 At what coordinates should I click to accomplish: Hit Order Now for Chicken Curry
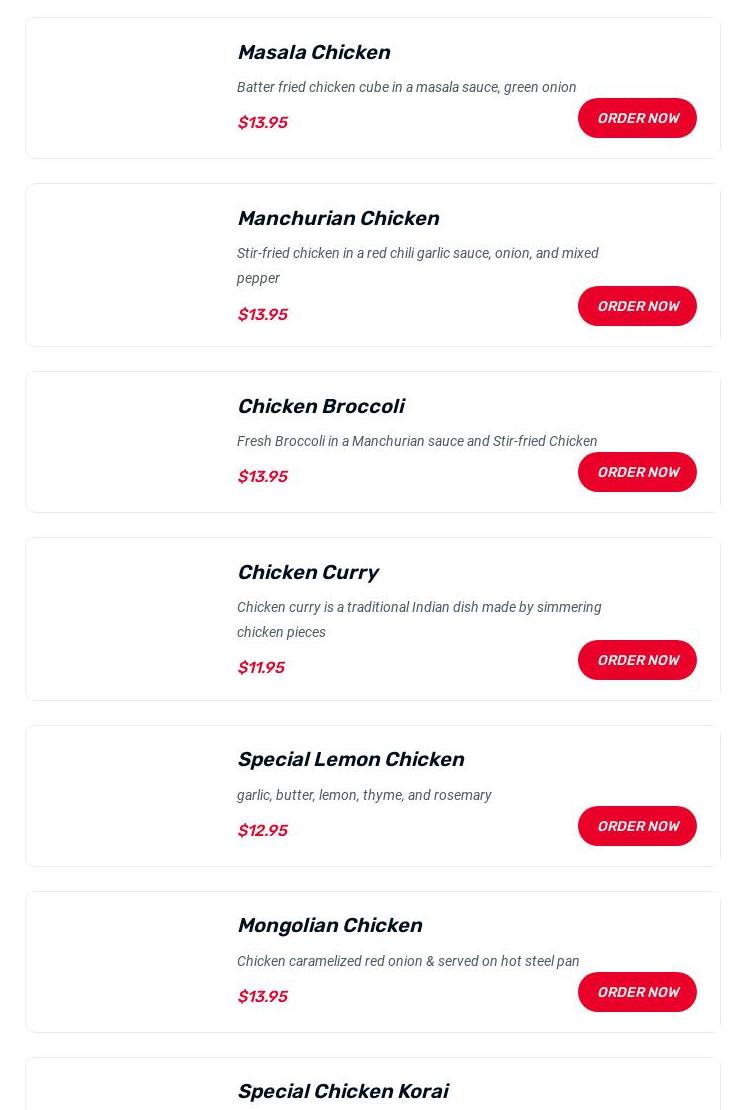click(x=637, y=660)
